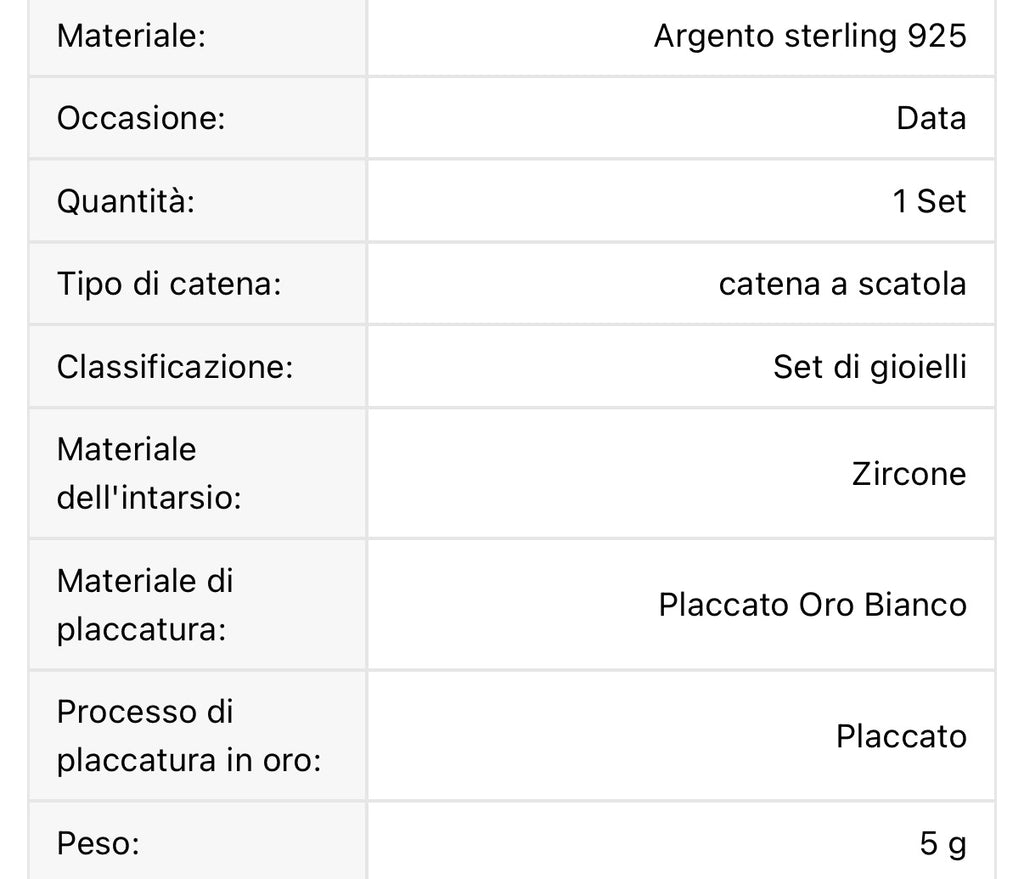Viewport: 1024px width, 879px height.
Task: Select the 'Argento sterling 925' value
Action: click(x=810, y=36)
